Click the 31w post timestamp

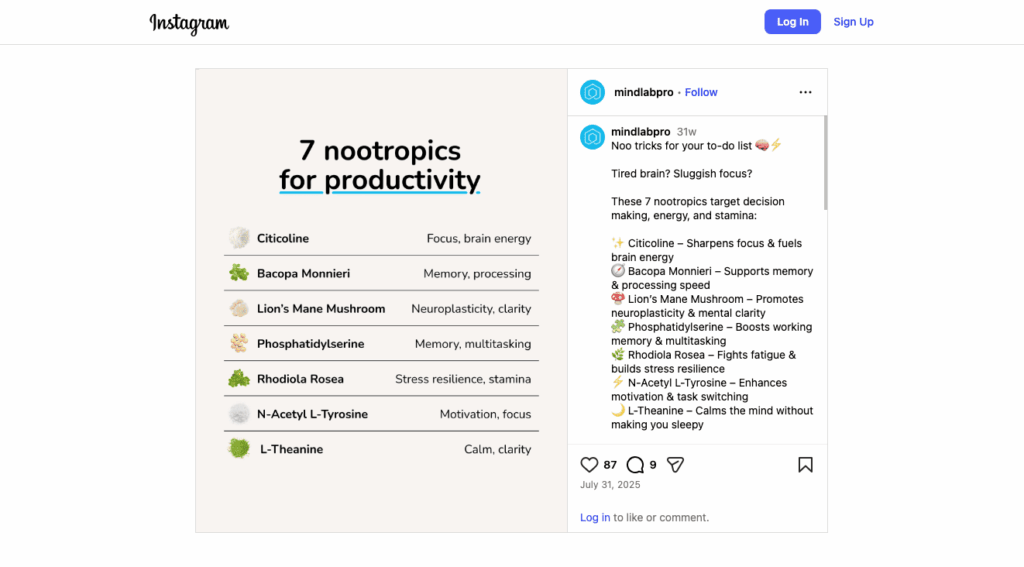click(x=686, y=131)
